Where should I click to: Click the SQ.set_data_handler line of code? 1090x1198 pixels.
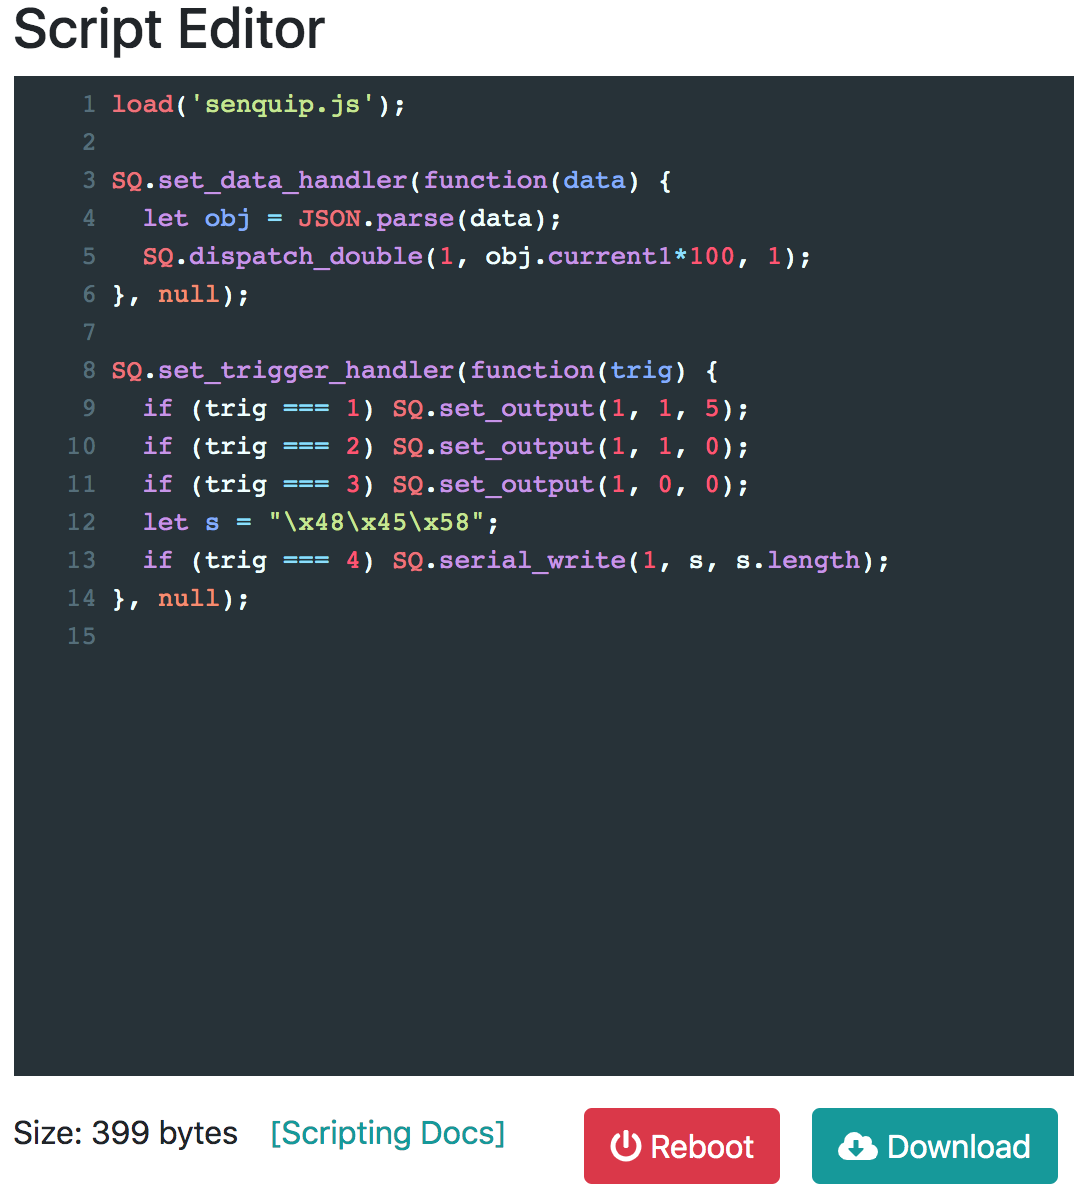[x=391, y=180]
